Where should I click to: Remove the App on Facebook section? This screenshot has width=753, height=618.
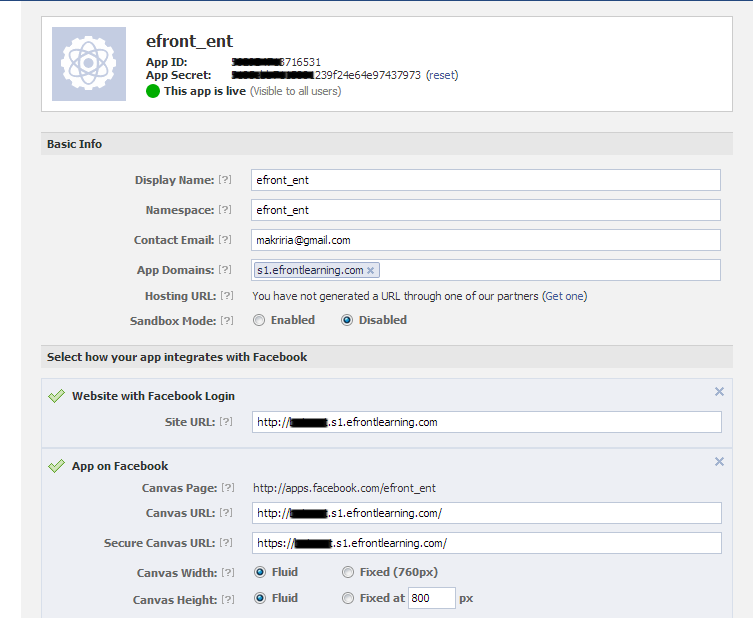click(719, 462)
